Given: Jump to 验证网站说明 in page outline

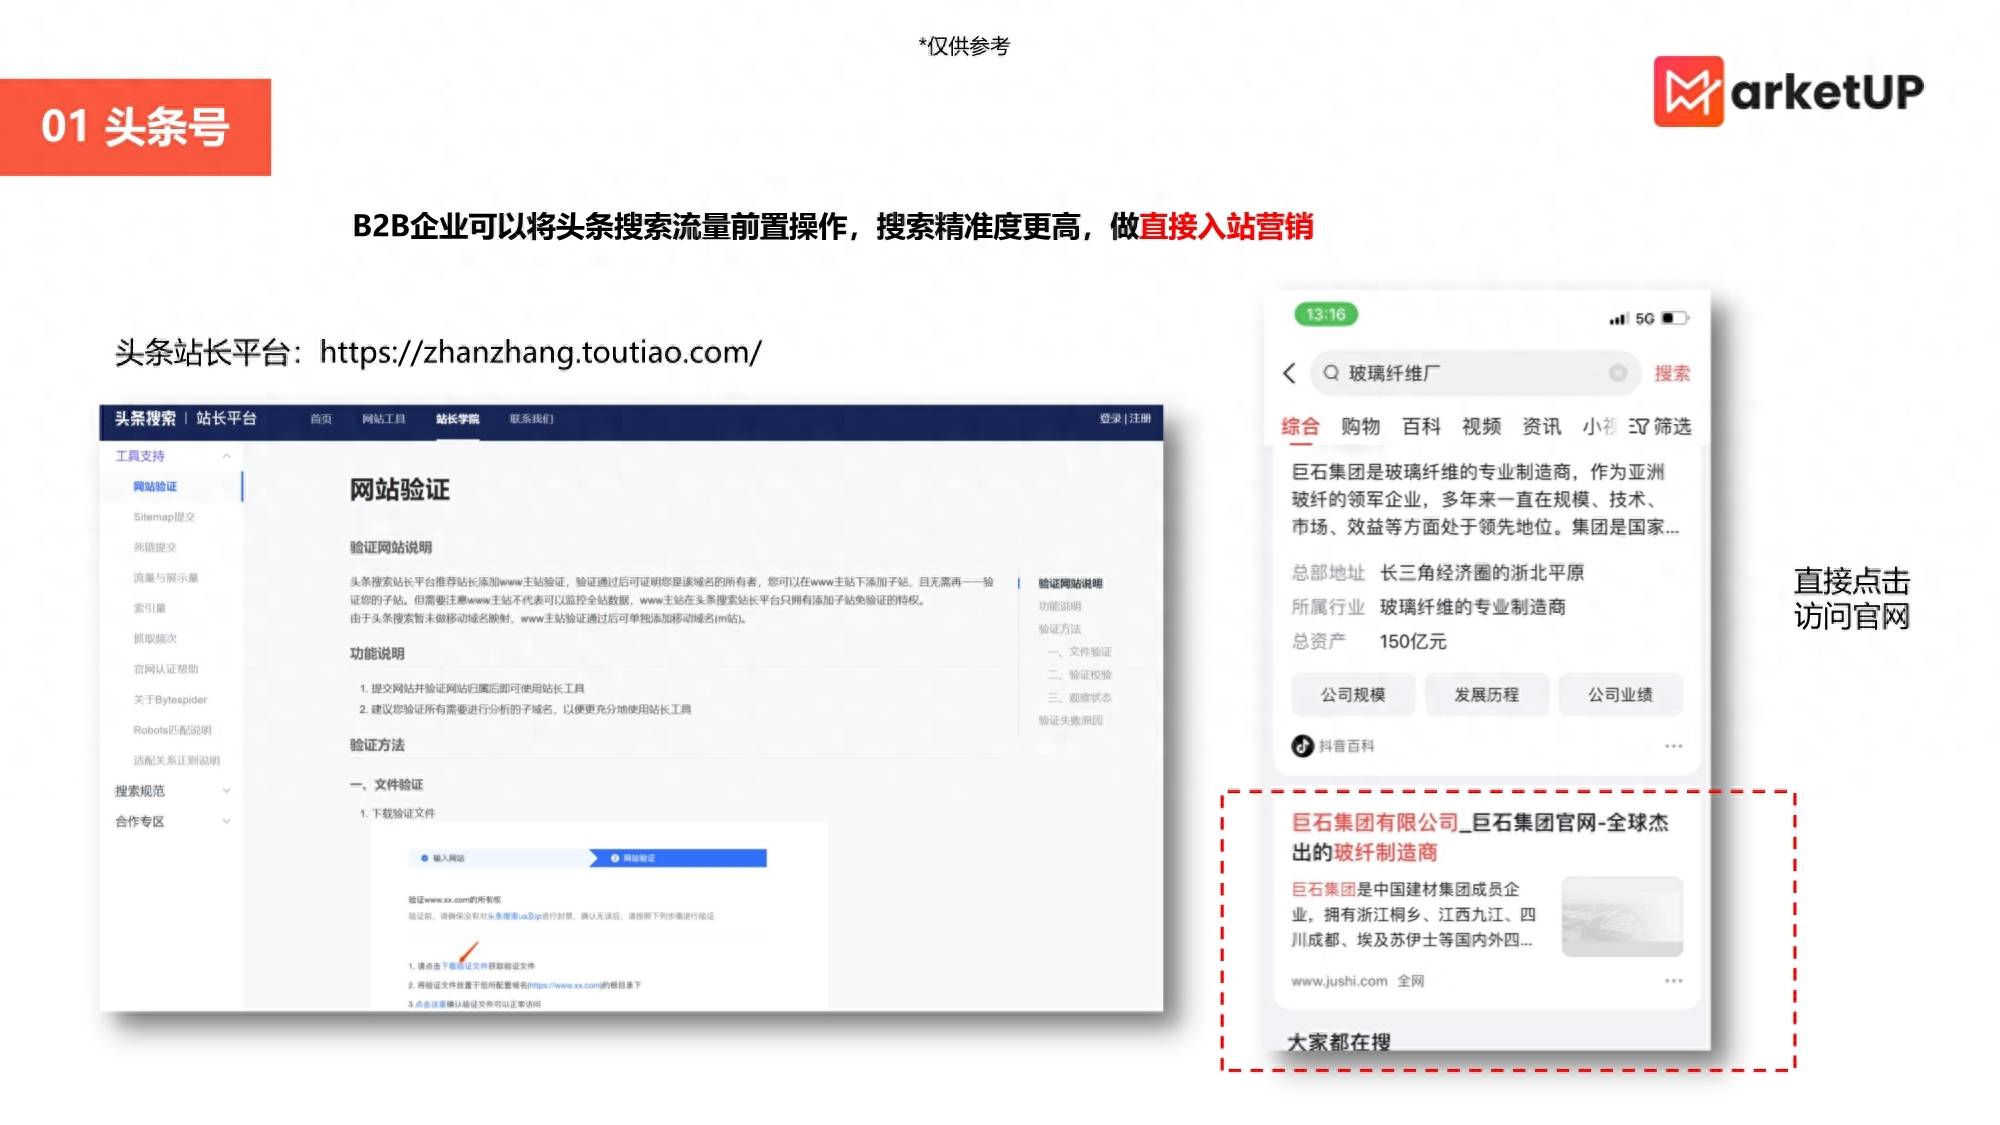Looking at the screenshot, I should pos(1070,583).
